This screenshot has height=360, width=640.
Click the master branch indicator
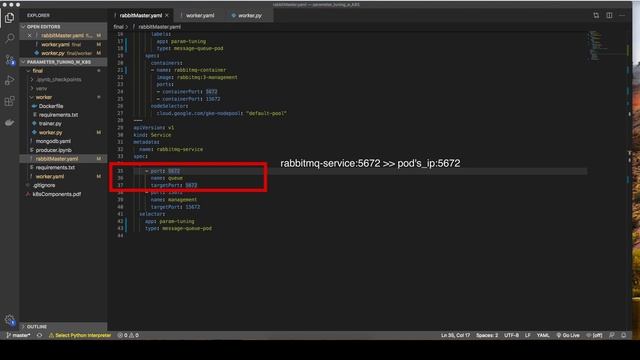tap(18, 335)
